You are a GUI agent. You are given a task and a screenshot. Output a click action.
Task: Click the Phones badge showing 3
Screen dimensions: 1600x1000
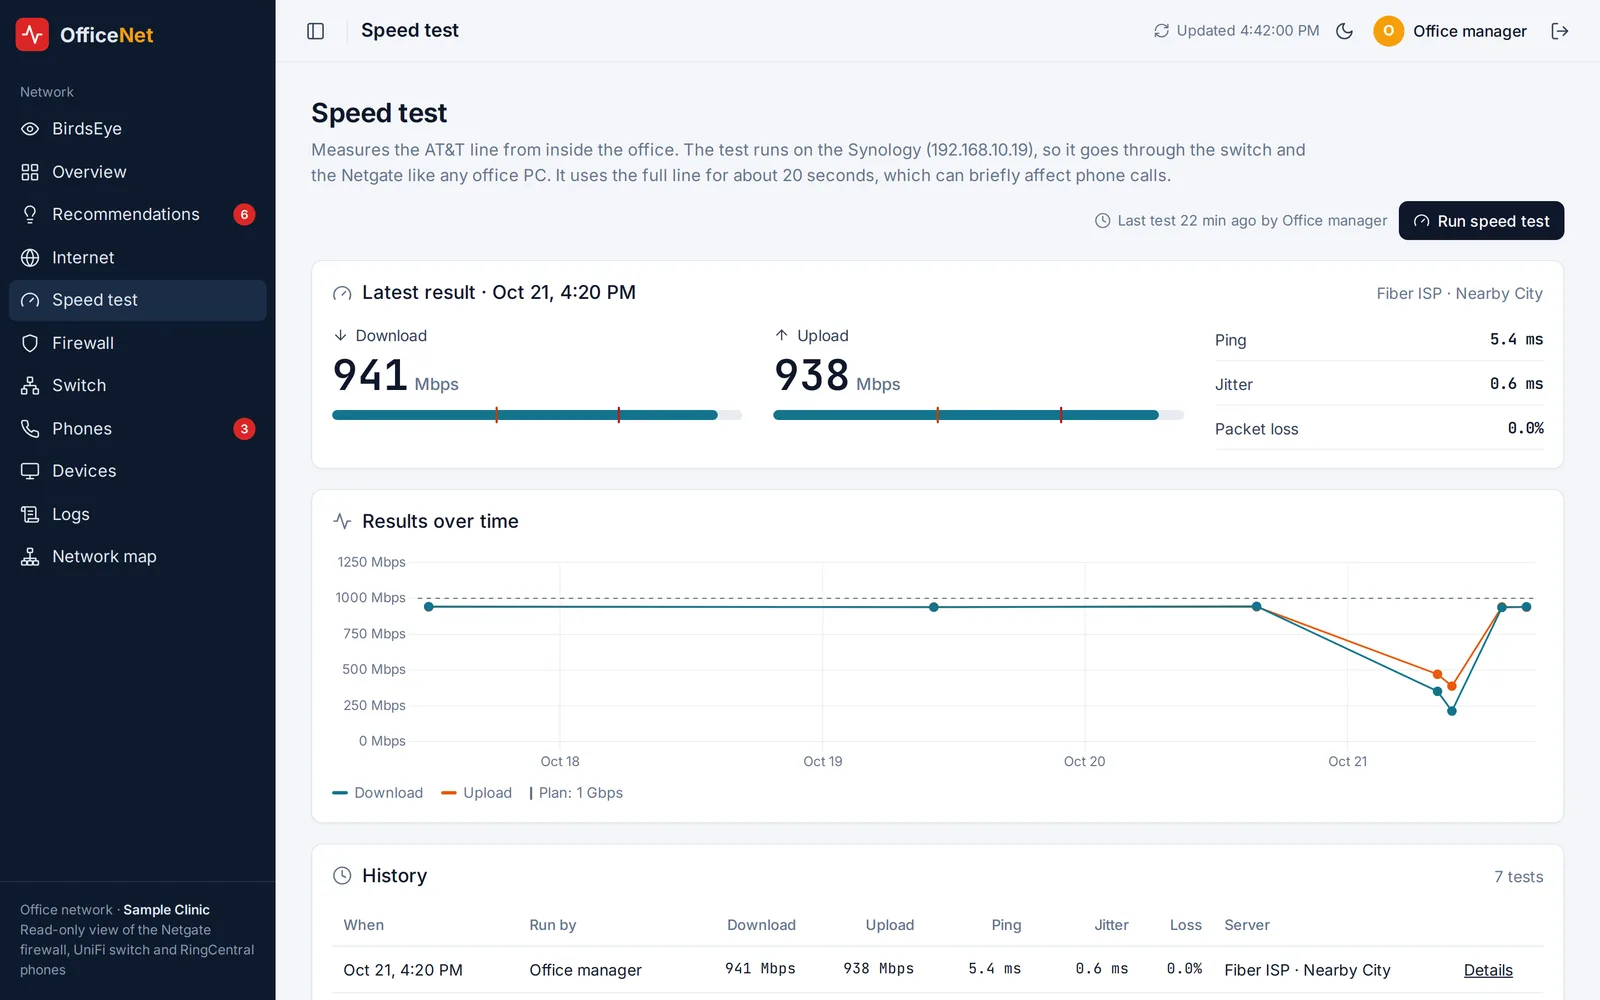pos(244,429)
